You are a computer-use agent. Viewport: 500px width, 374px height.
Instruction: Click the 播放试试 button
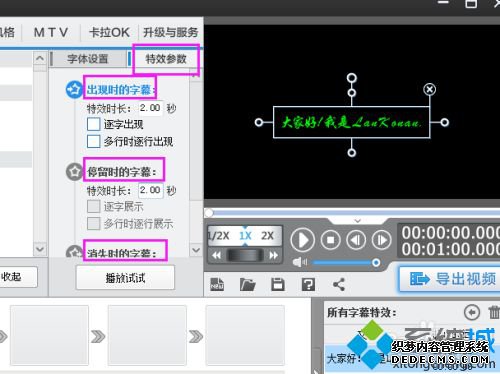pyautogui.click(x=125, y=278)
